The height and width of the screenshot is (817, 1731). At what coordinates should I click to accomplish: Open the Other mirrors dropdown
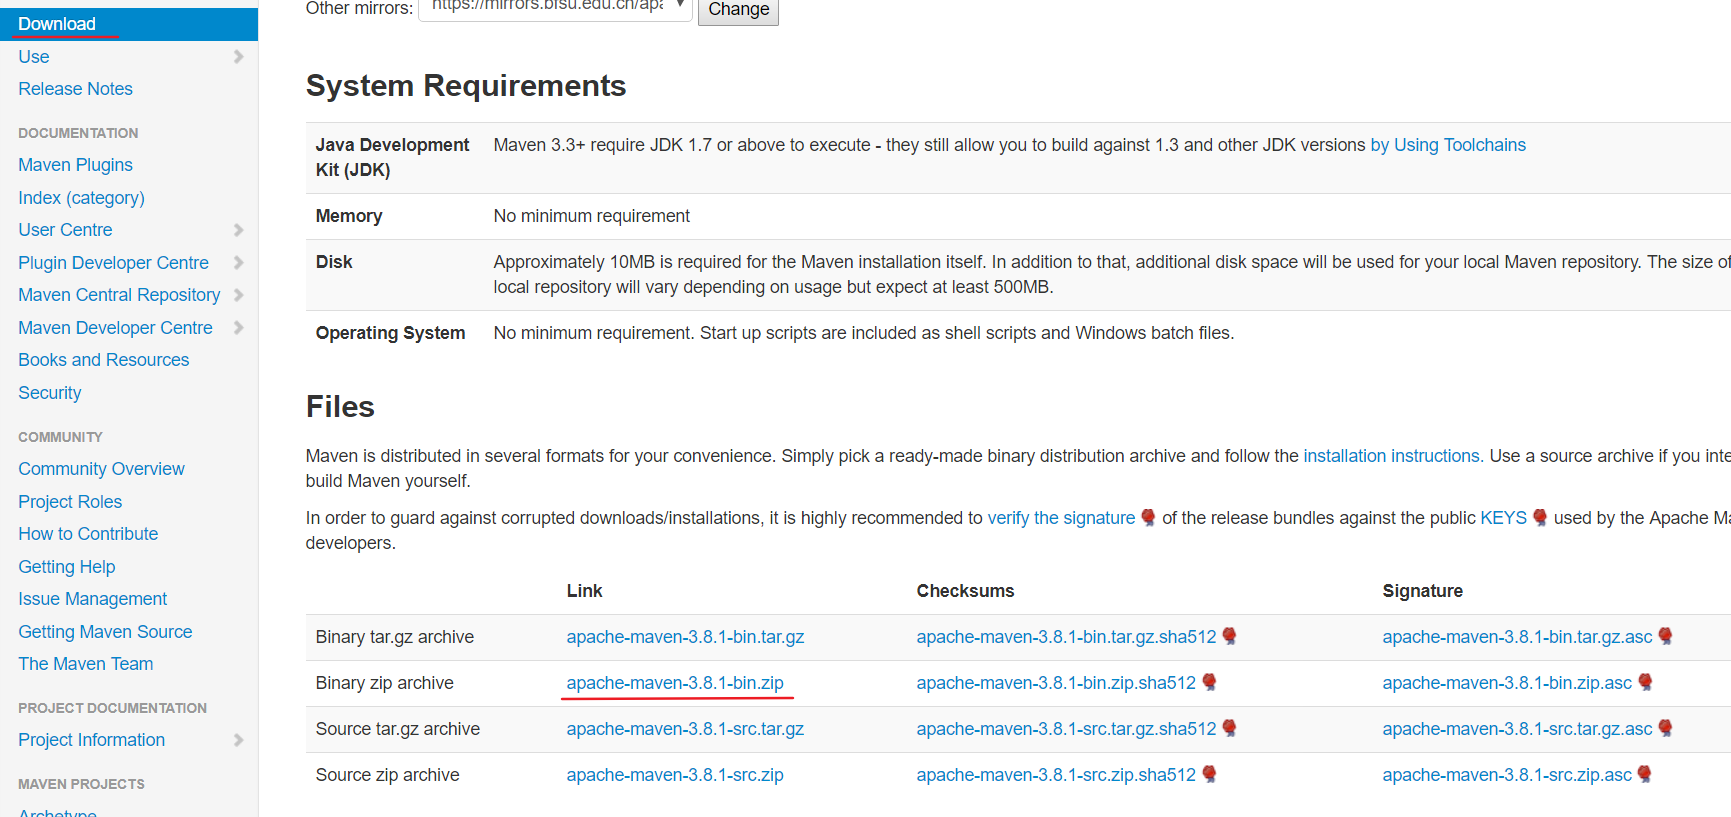pos(555,8)
